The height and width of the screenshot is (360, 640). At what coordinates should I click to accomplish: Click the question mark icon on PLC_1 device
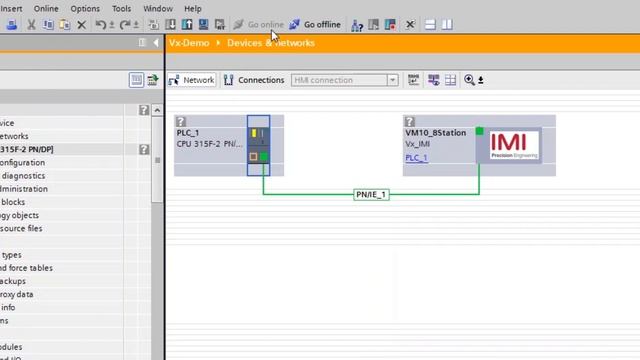(x=181, y=121)
